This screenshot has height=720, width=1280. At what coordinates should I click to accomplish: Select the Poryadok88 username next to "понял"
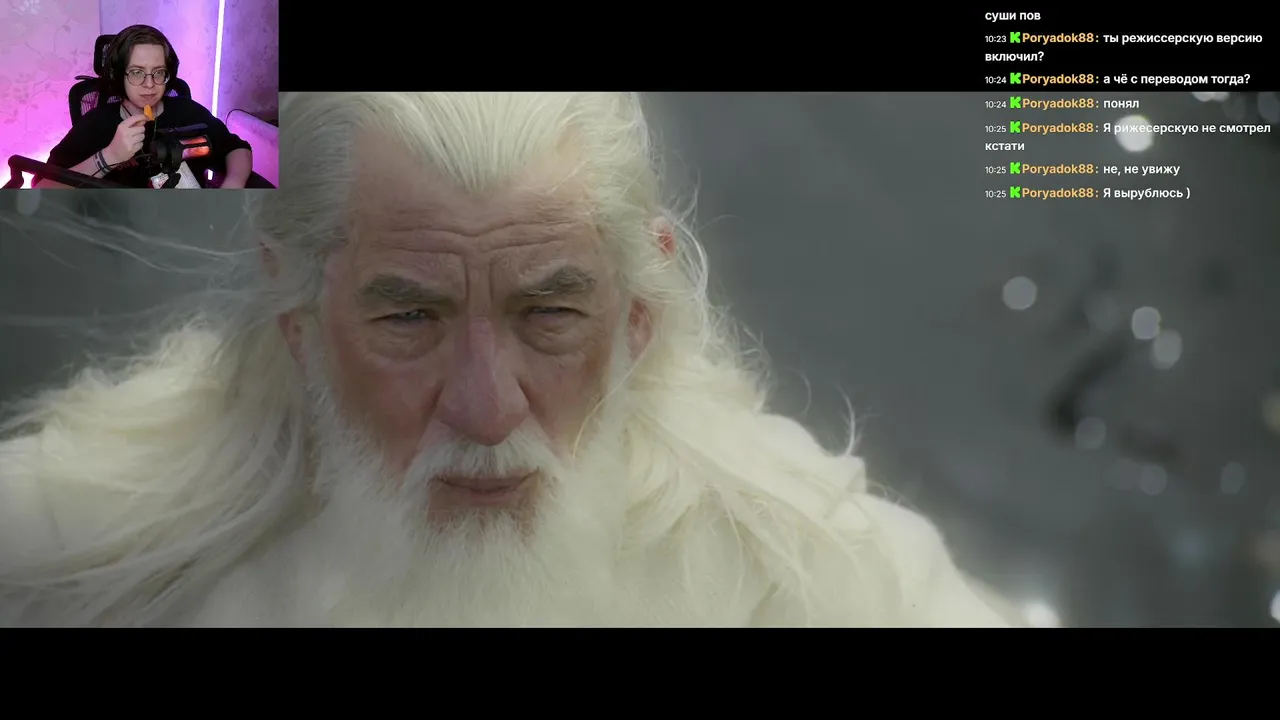pos(1059,103)
